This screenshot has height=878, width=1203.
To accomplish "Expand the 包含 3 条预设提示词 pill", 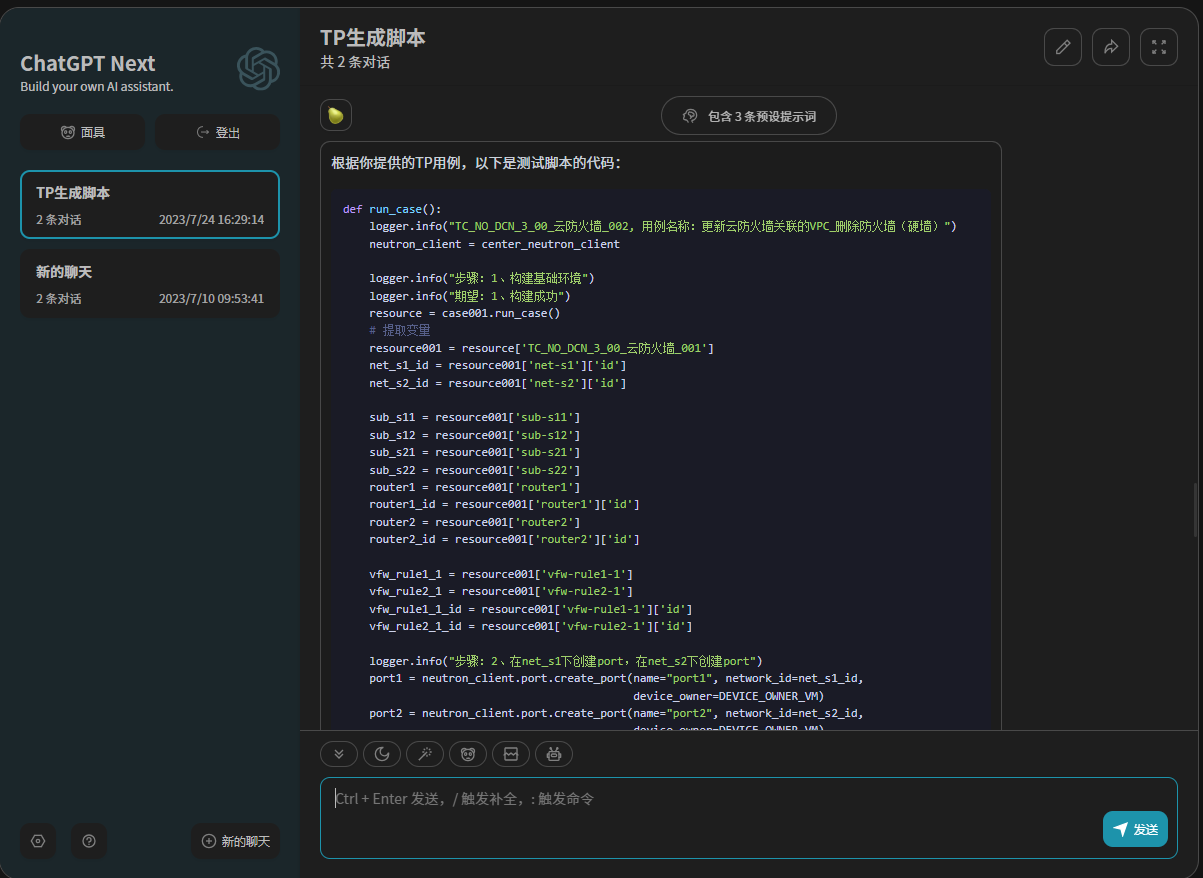I will click(748, 116).
